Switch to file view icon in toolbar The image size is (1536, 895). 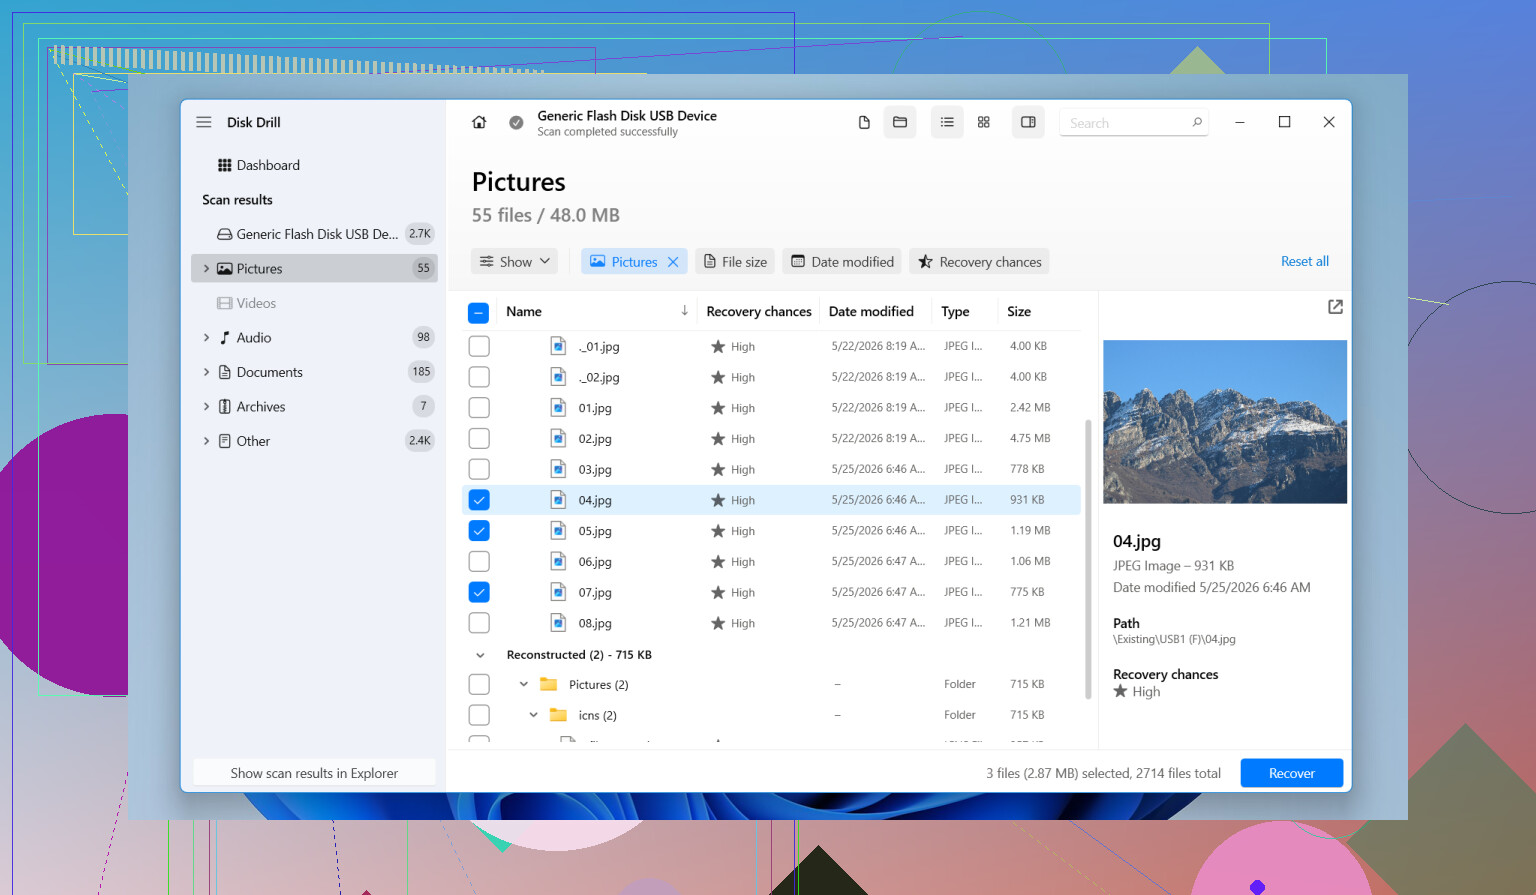click(864, 122)
